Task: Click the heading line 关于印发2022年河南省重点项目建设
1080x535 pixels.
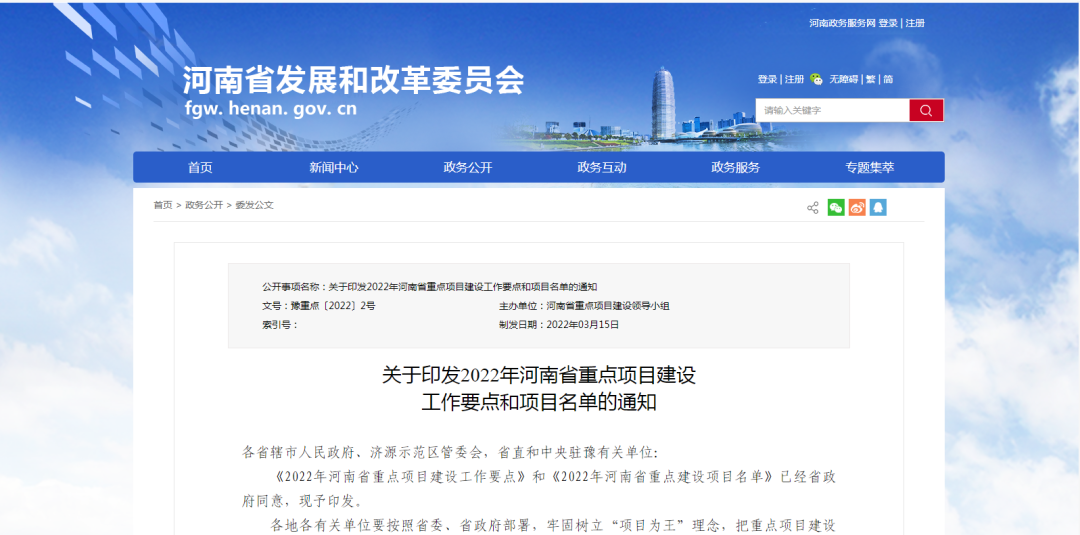Action: [539, 375]
